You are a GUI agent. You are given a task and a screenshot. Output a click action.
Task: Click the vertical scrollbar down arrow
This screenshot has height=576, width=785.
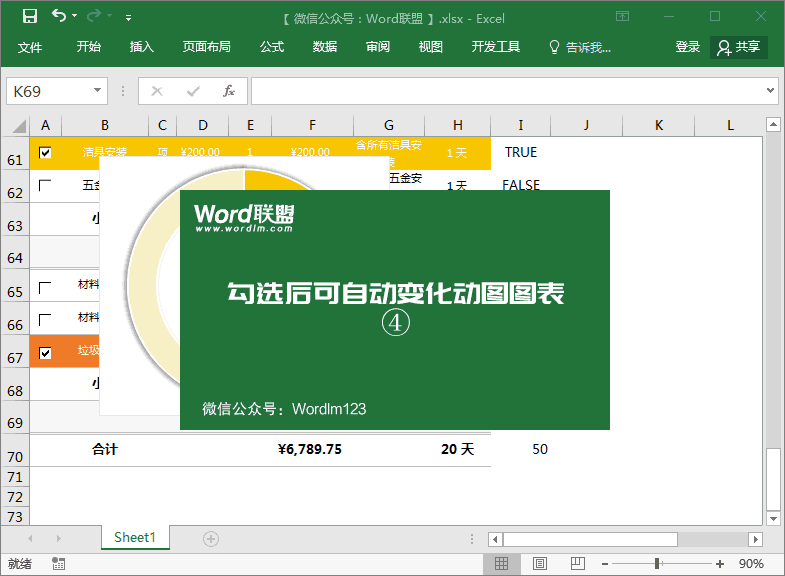[x=773, y=518]
